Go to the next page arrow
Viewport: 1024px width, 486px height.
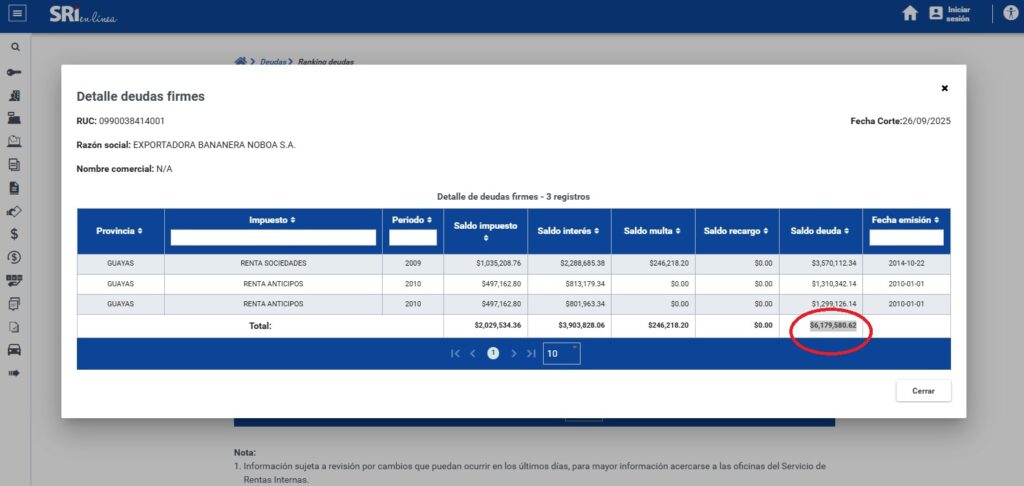[513, 353]
